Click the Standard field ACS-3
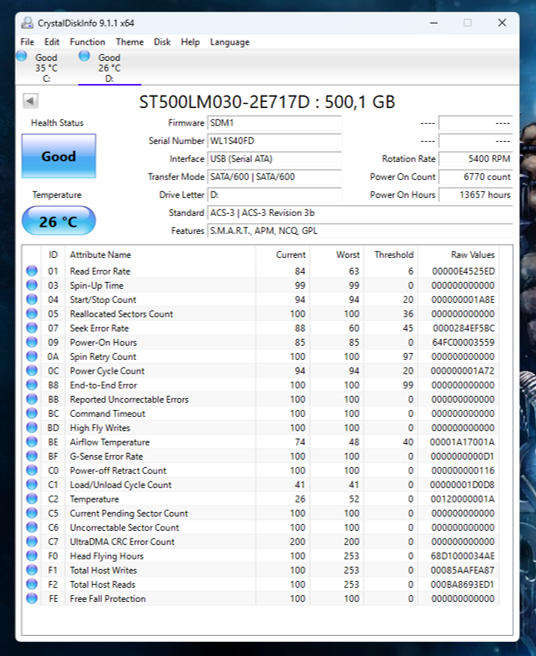Image resolution: width=536 pixels, height=656 pixels. pos(360,213)
